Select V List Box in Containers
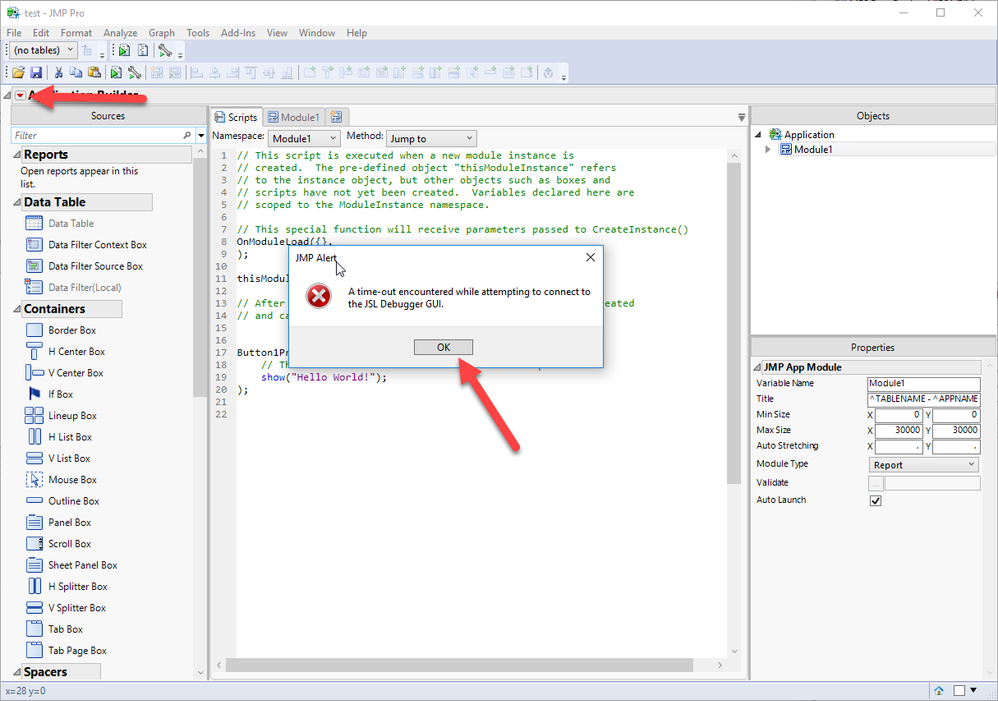 [69, 458]
